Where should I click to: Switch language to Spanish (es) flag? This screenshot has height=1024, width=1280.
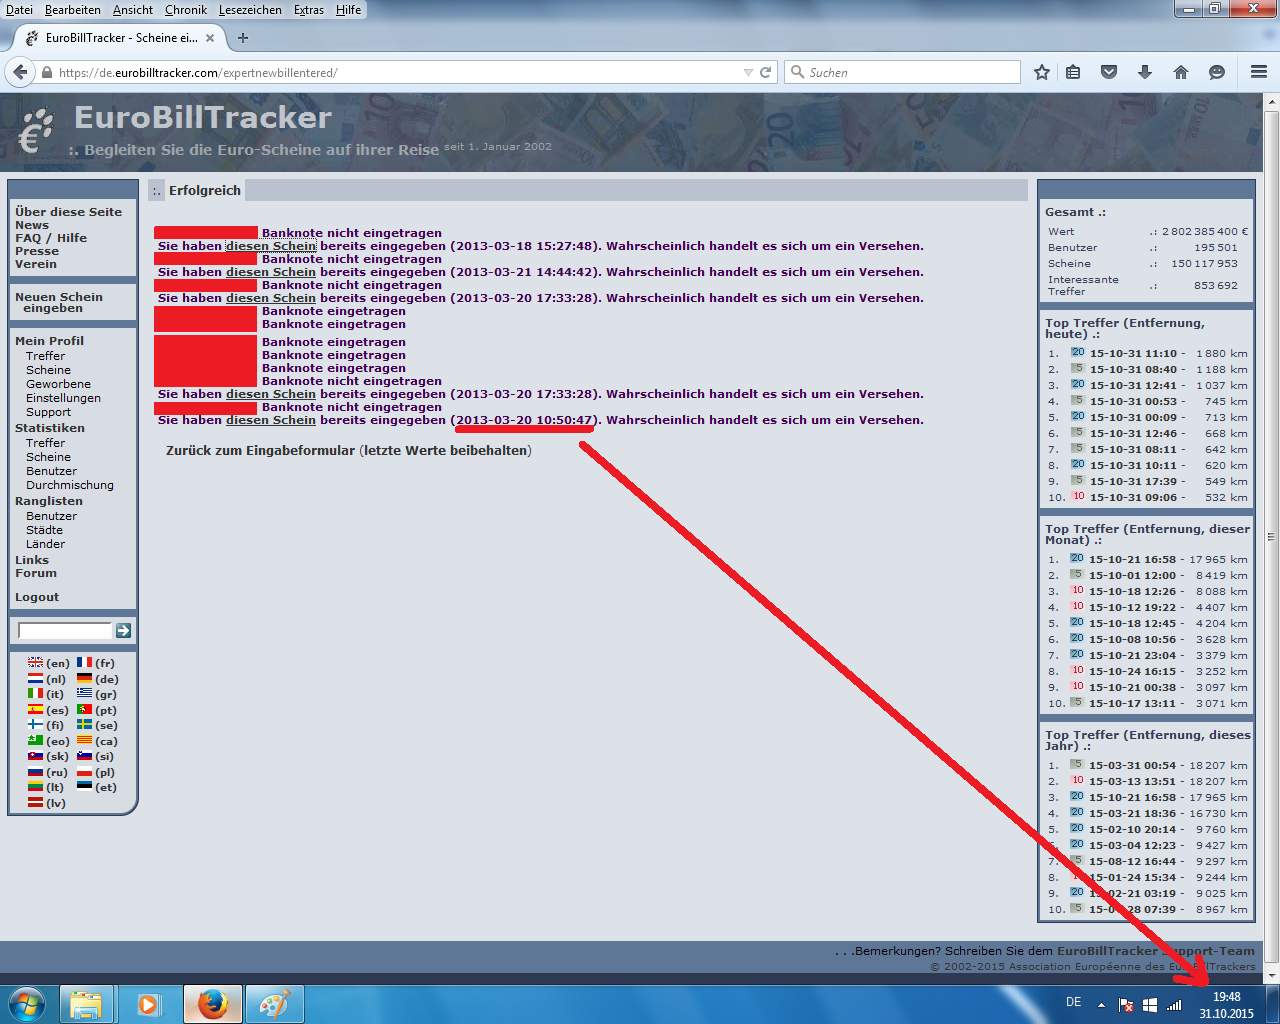pyautogui.click(x=36, y=709)
